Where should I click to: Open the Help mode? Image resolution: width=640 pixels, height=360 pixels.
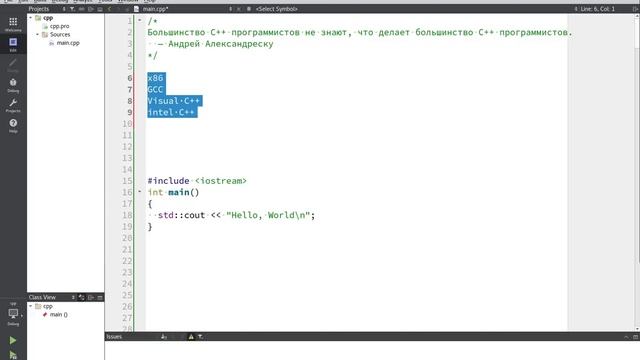pyautogui.click(x=13, y=126)
